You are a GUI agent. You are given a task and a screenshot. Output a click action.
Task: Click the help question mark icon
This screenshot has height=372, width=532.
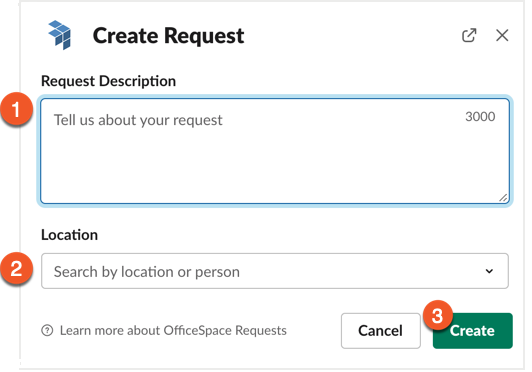47,330
